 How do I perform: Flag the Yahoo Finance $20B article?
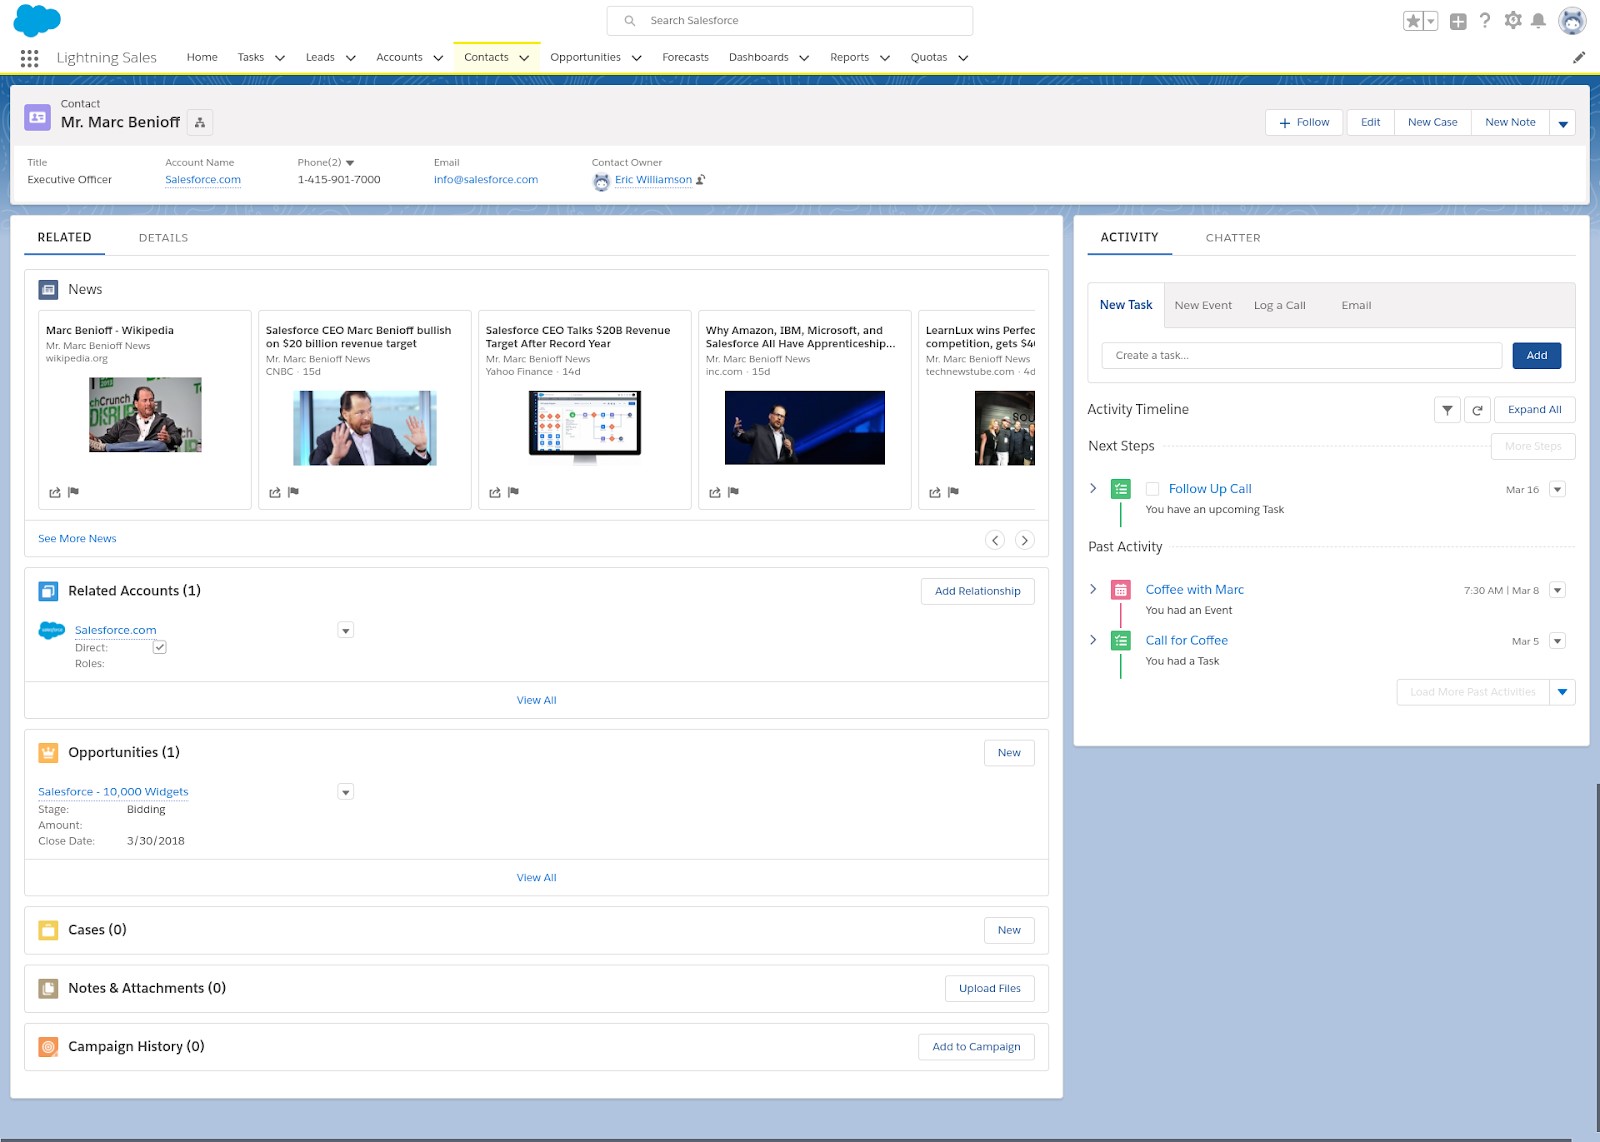pyautogui.click(x=513, y=492)
